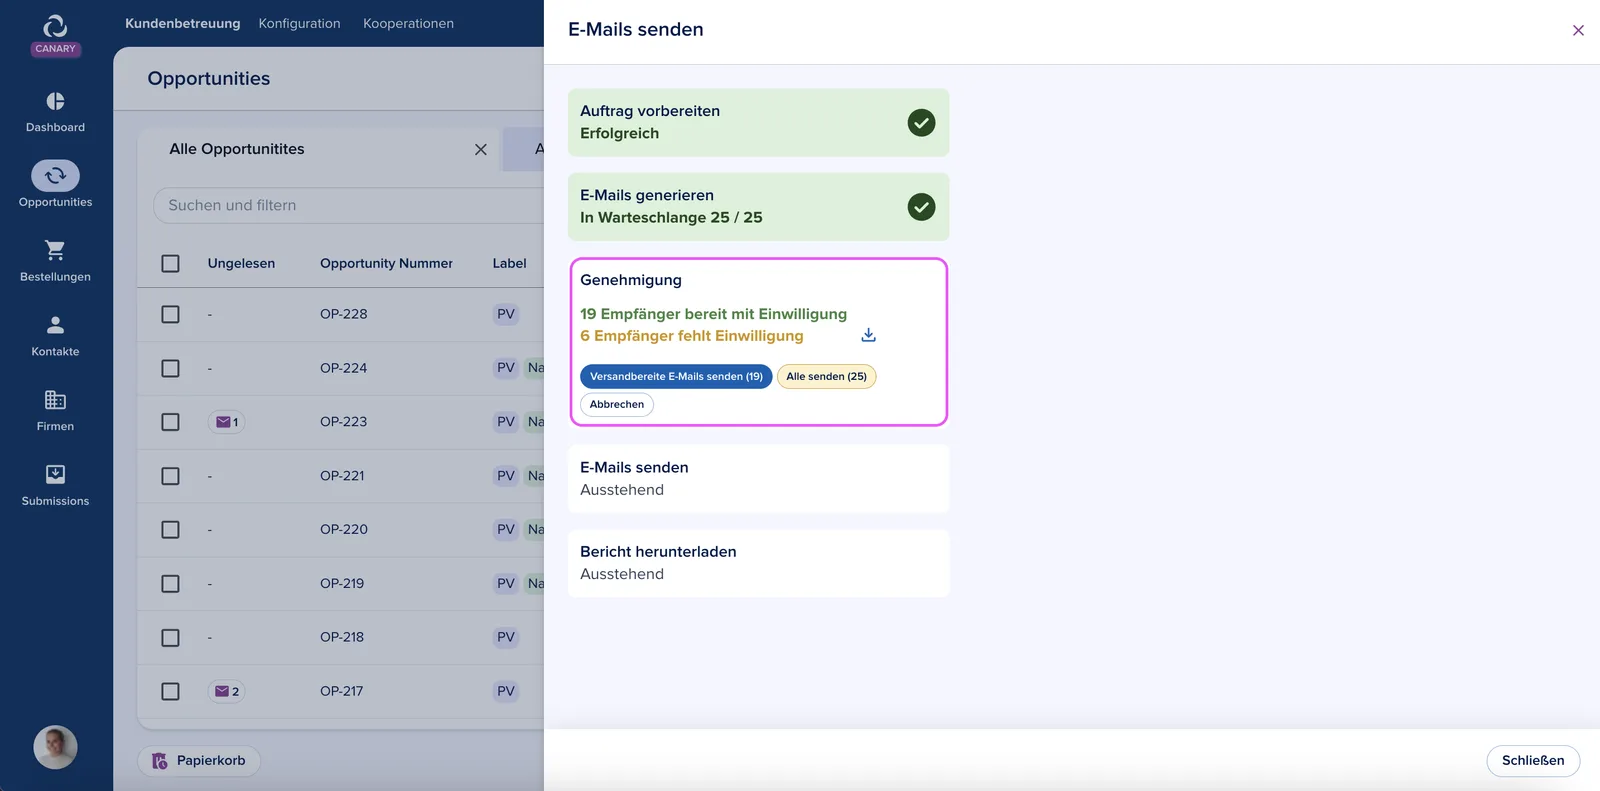The width and height of the screenshot is (1600, 791).
Task: Open the Kooperationen menu
Action: point(408,23)
